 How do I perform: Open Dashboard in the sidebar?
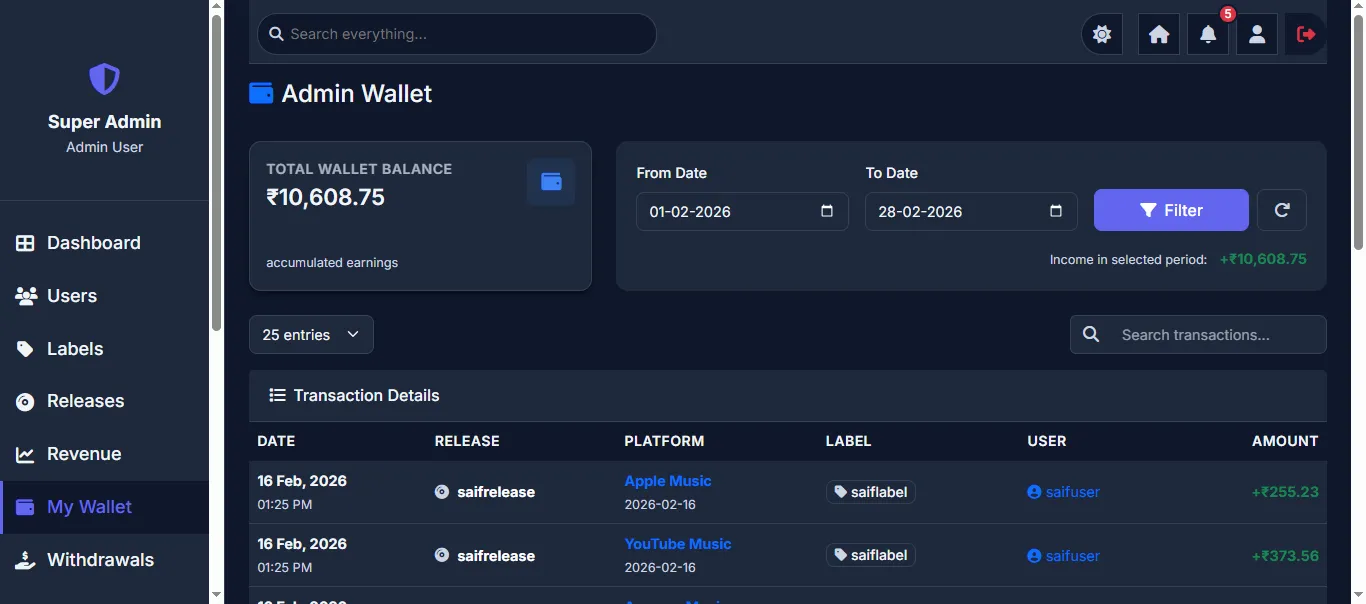pos(104,243)
